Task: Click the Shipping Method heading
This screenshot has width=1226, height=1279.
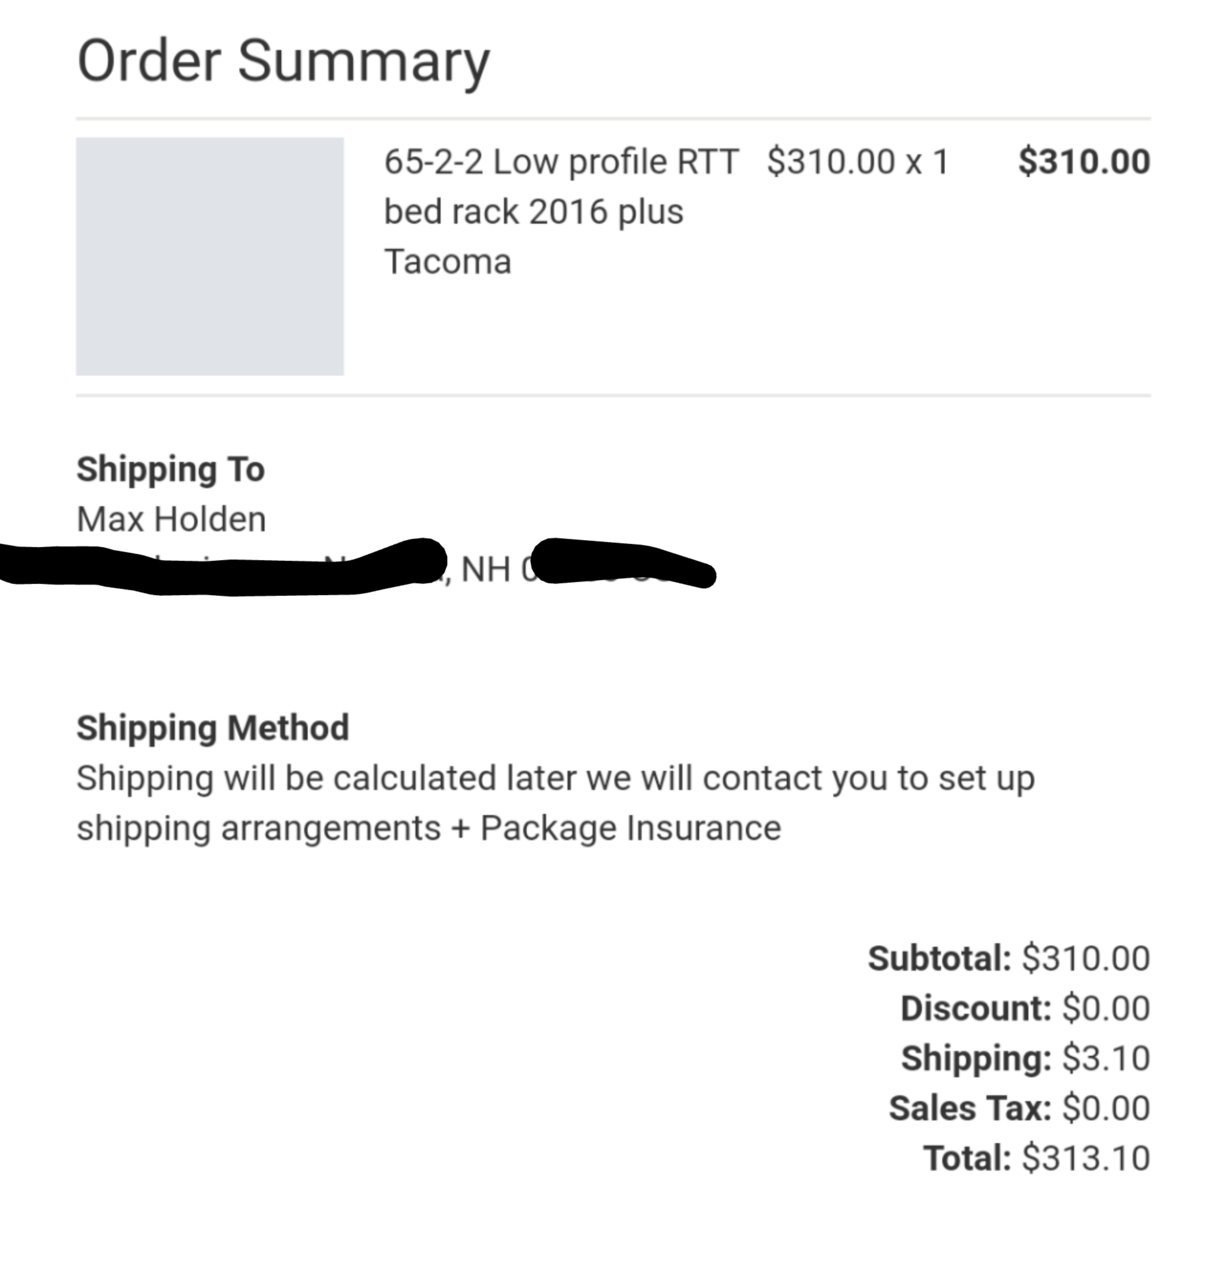Action: click(x=212, y=727)
